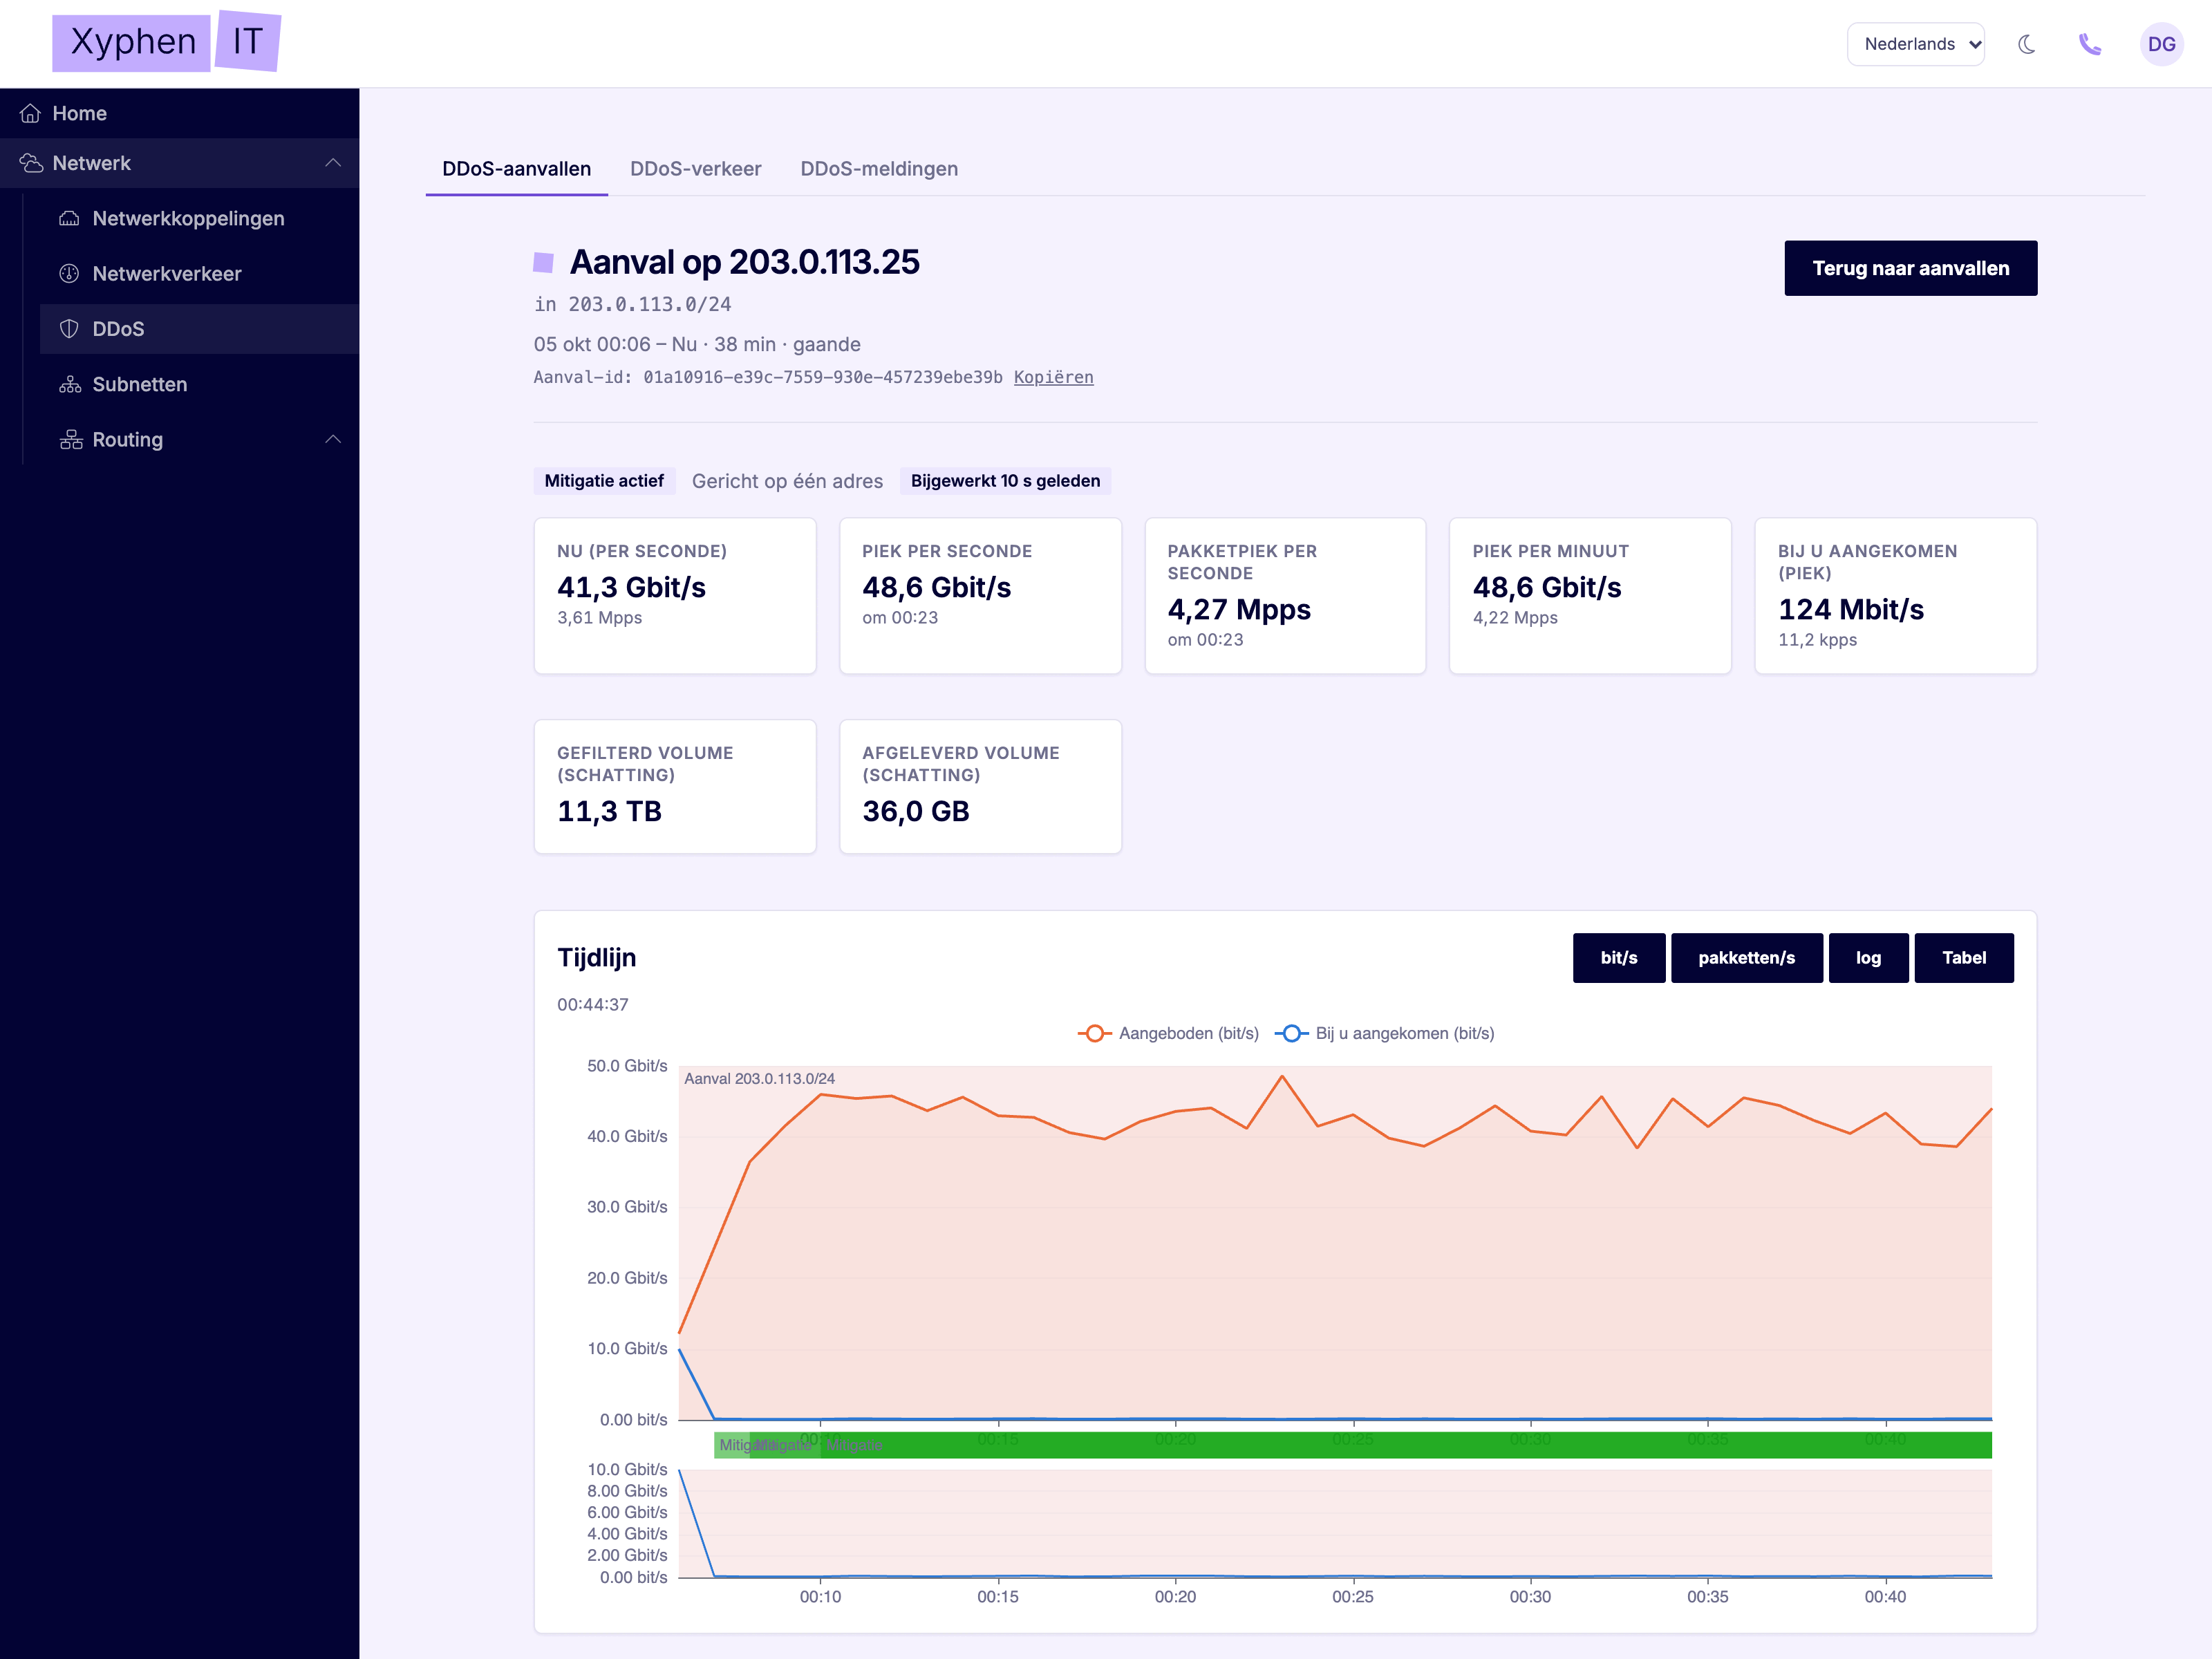Viewport: 2212px width, 1659px height.
Task: Open the DG user avatar
Action: click(x=2161, y=44)
